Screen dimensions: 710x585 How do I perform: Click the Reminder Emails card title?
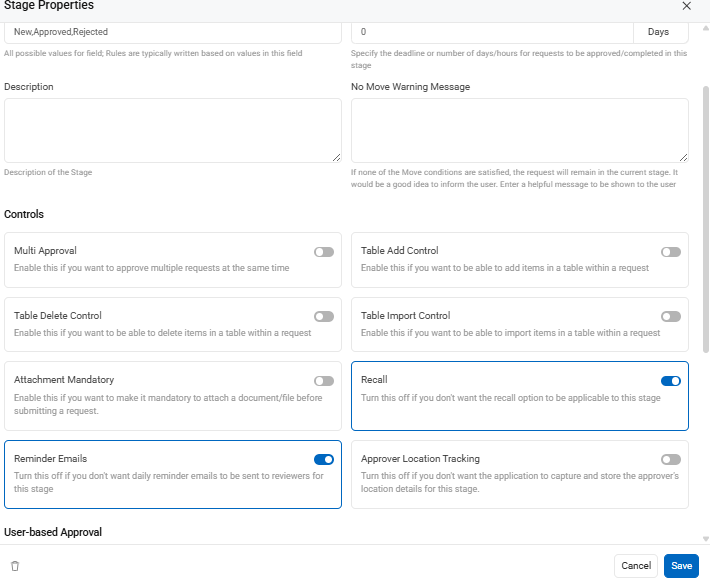tap(50, 459)
